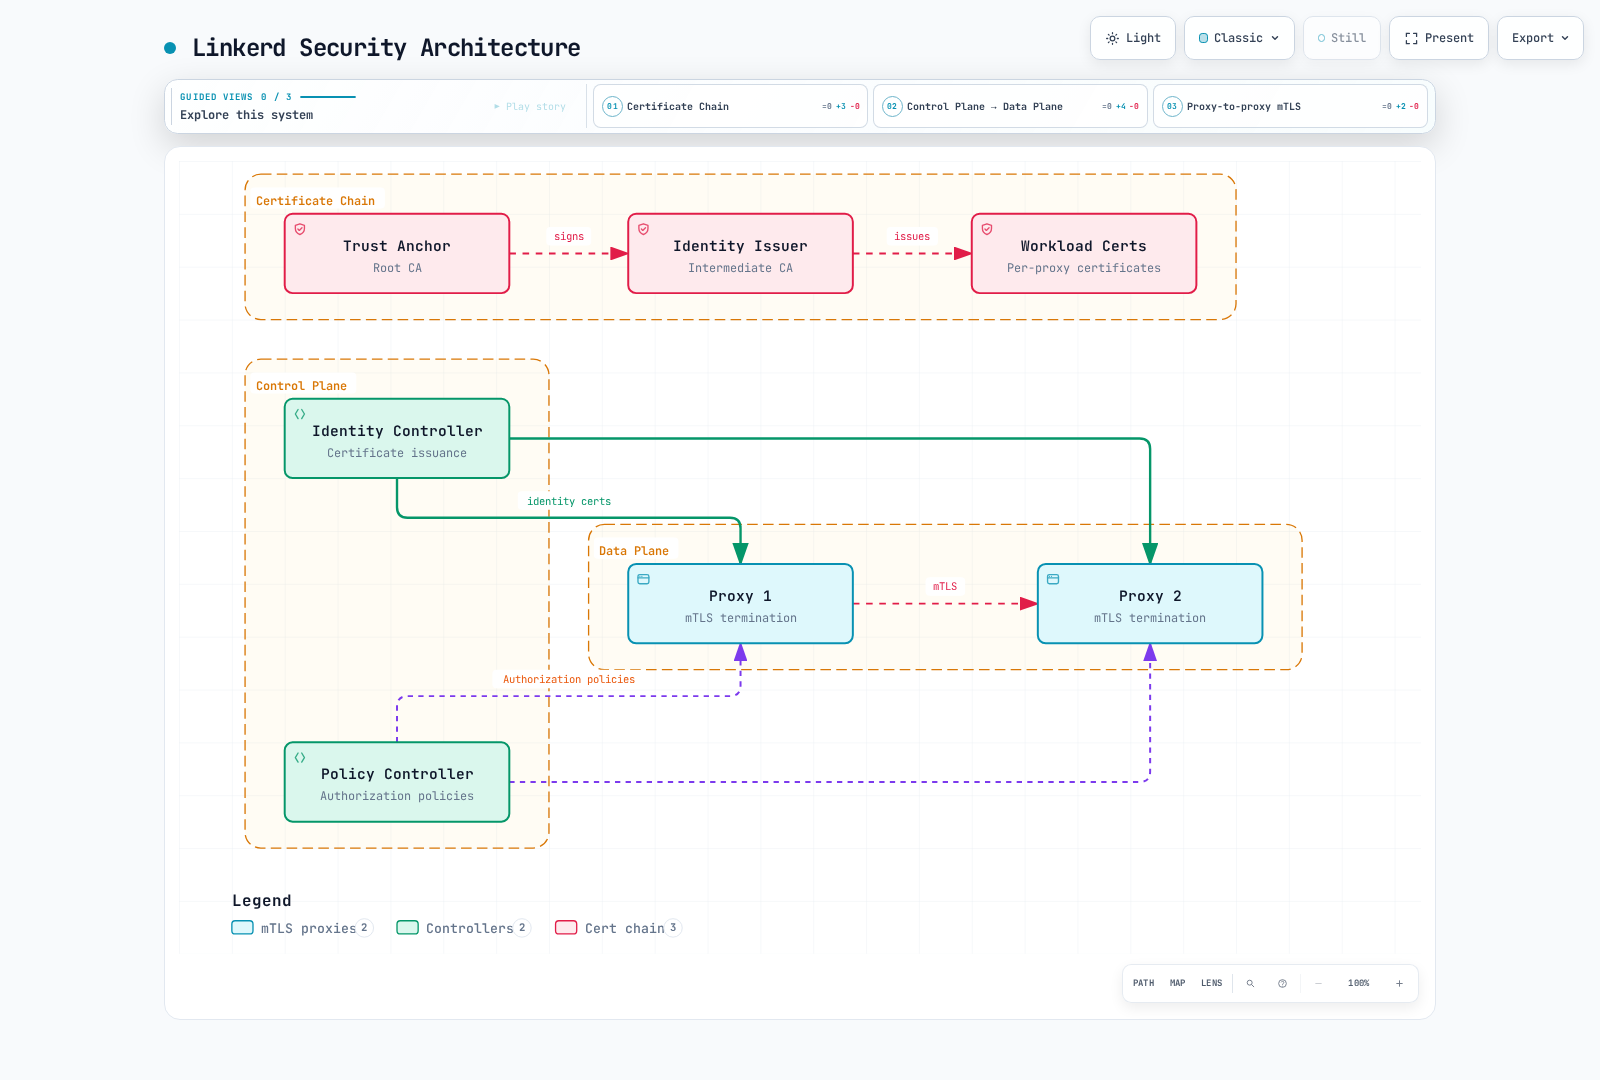Click the Cert chain color swatch
The image size is (1600, 1080).
(566, 927)
